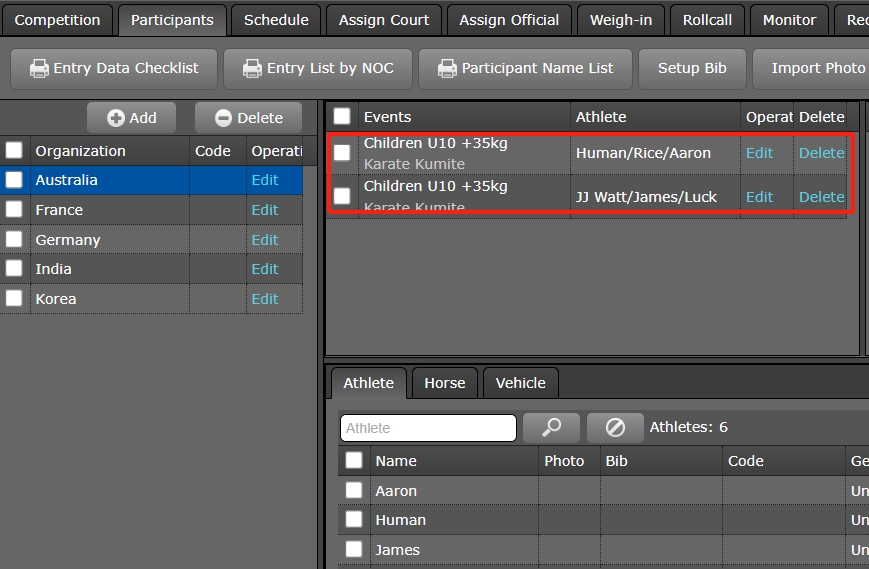869x569 pixels.
Task: Open the Weigh-in tab
Action: tap(621, 20)
